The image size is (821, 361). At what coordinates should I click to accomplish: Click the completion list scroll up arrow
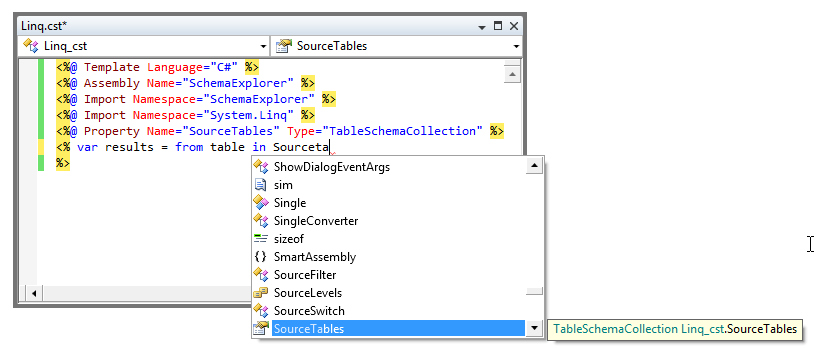[534, 166]
